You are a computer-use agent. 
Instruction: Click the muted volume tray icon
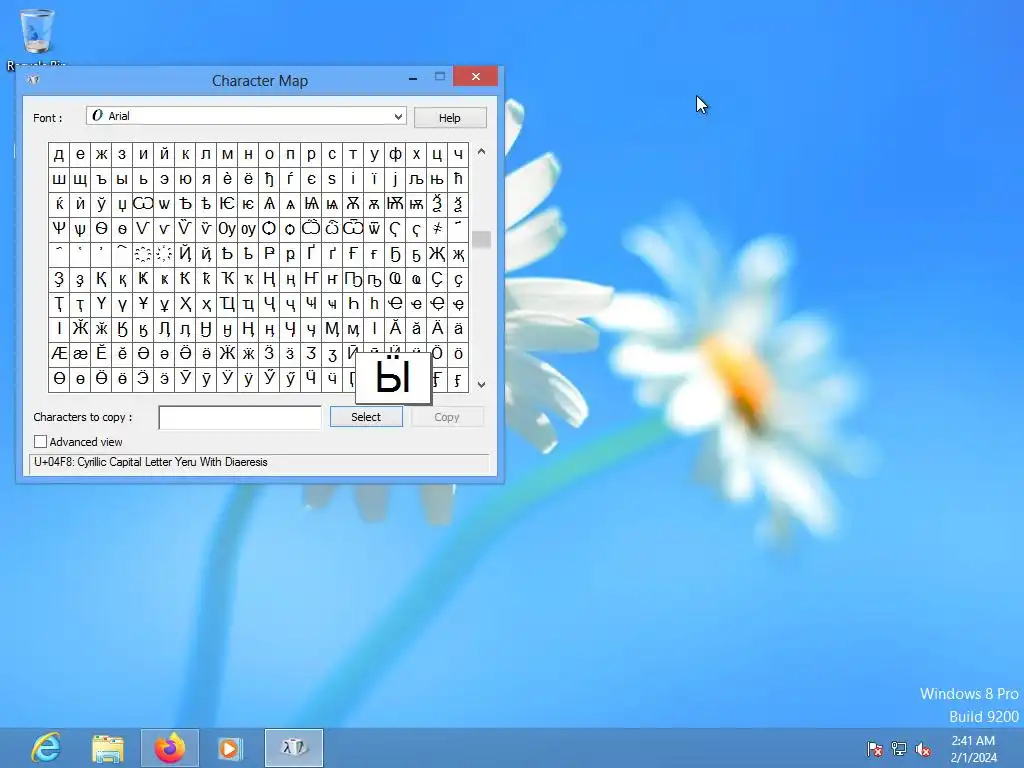pos(923,749)
